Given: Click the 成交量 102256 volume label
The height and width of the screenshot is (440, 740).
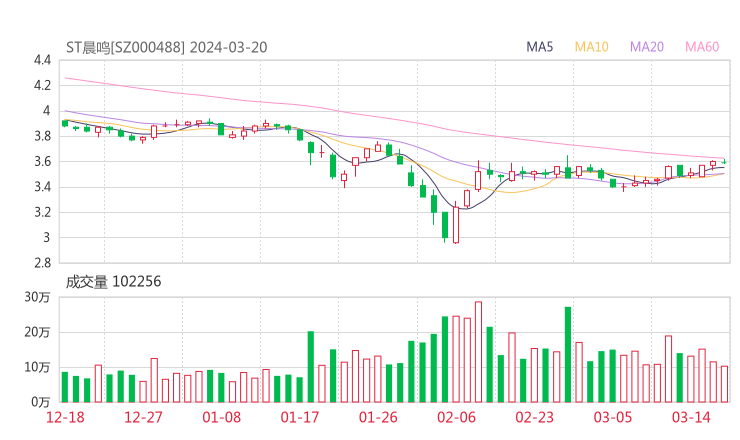Looking at the screenshot, I should point(113,281).
